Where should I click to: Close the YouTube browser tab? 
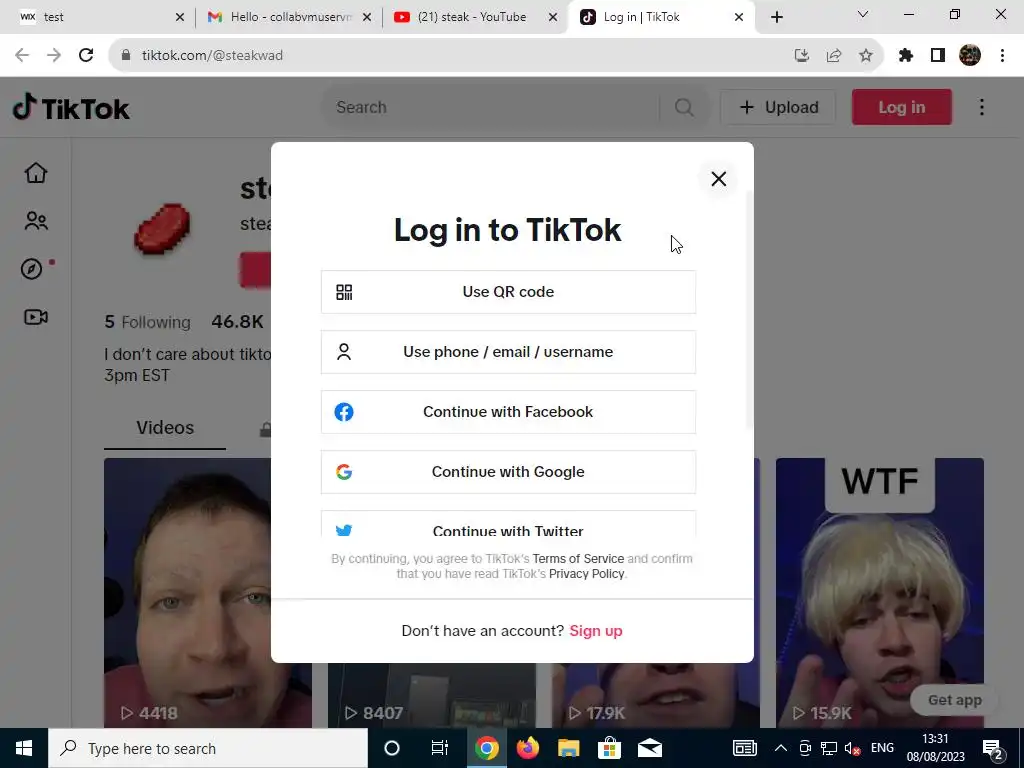(x=553, y=17)
